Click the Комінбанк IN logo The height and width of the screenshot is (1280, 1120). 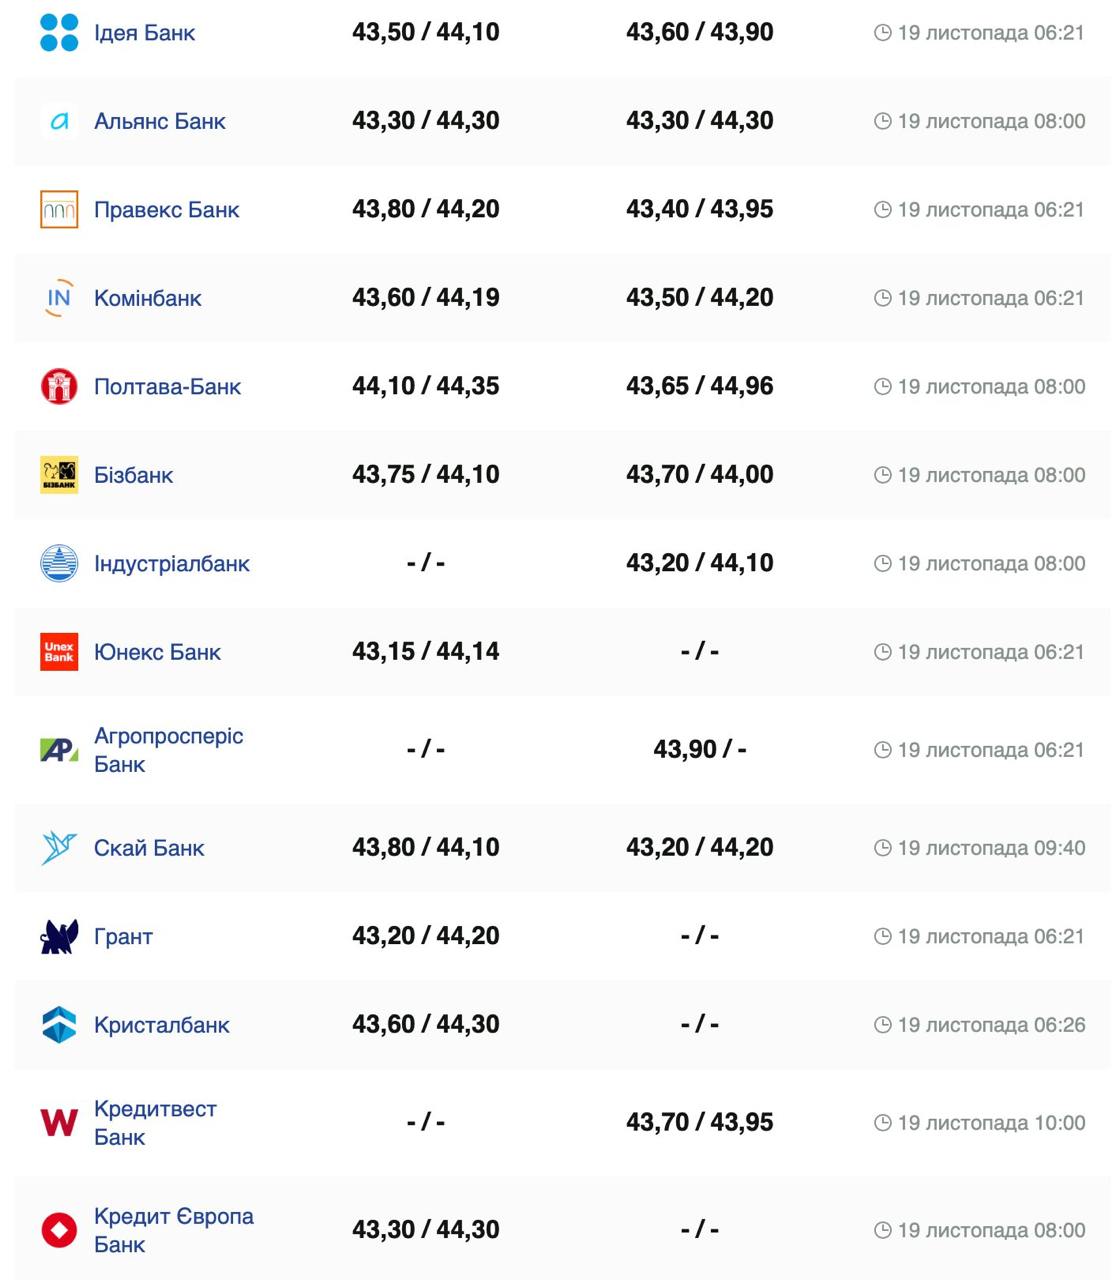point(59,298)
